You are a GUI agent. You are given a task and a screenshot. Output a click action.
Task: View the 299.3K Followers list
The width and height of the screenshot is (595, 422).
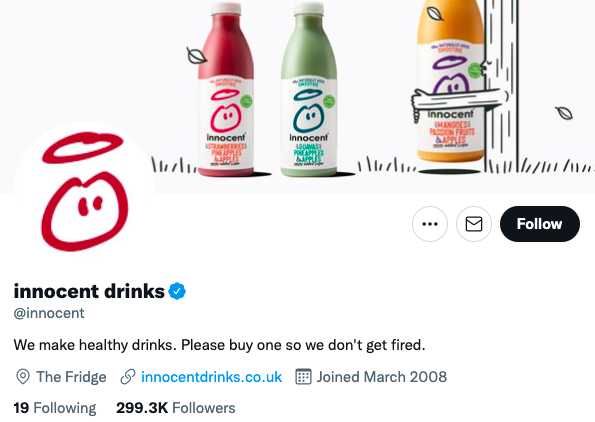click(x=176, y=408)
